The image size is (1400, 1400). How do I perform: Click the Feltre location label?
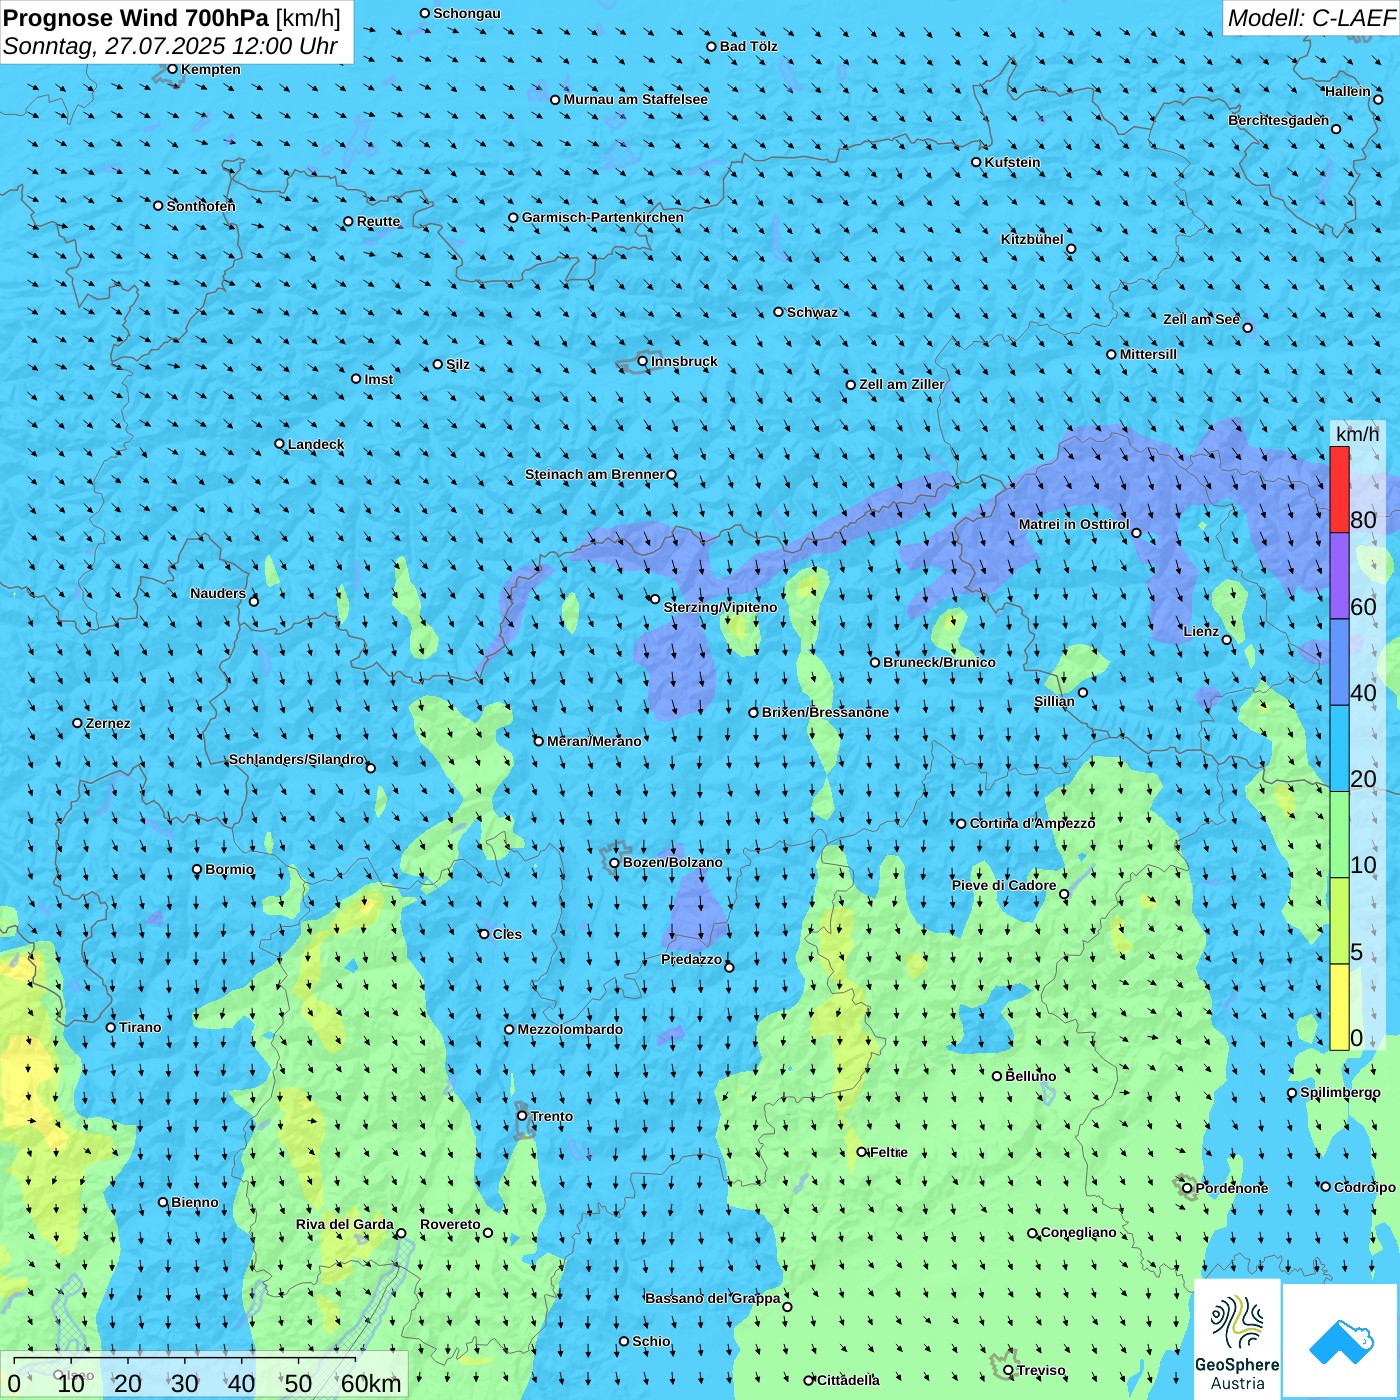click(889, 1152)
